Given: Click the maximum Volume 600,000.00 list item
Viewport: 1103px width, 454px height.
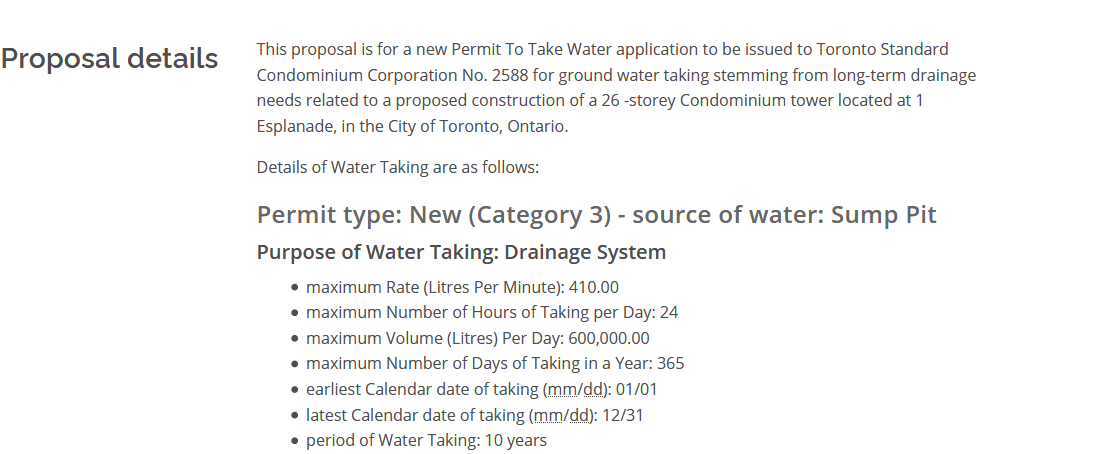Looking at the screenshot, I should [x=478, y=339].
